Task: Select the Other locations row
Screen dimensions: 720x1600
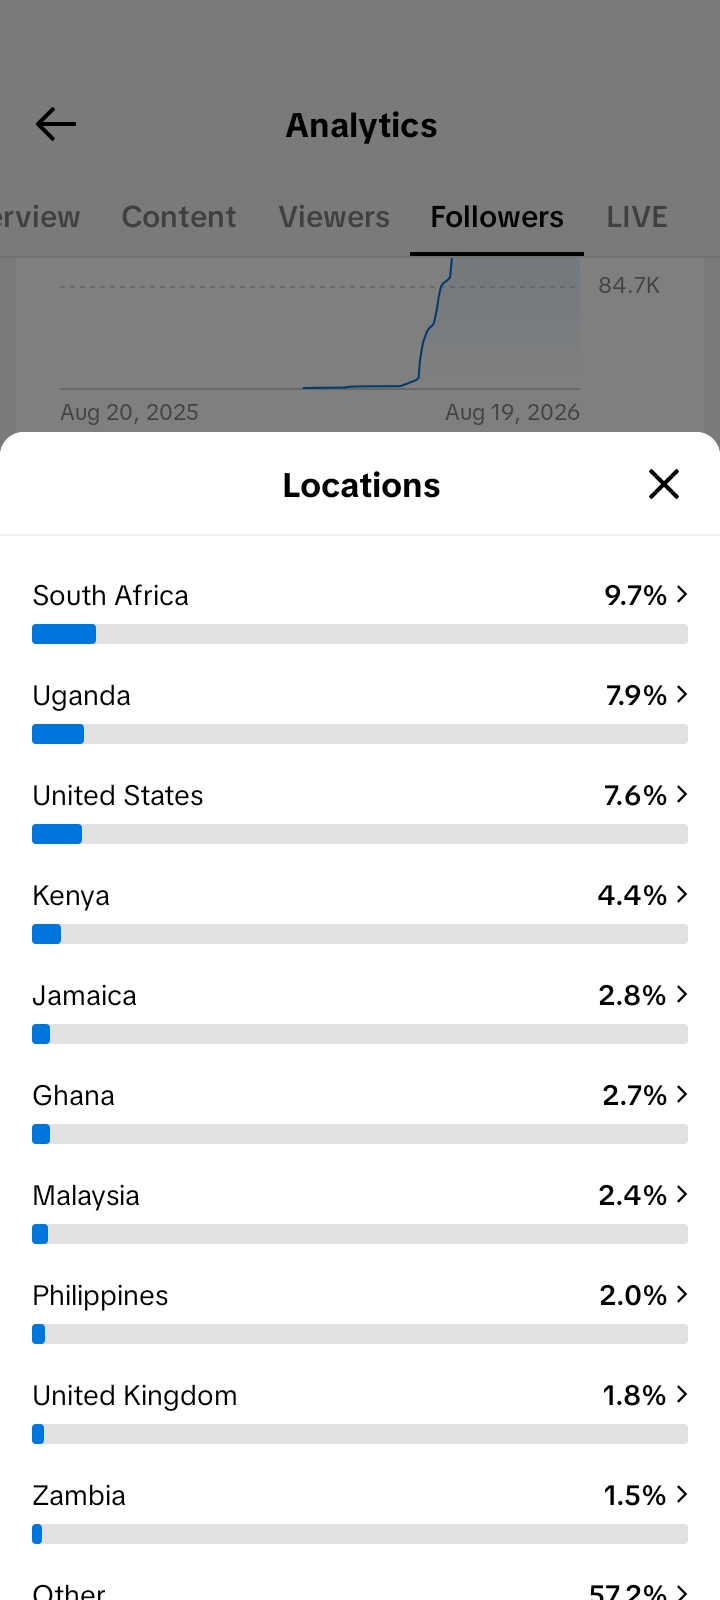Action: click(360, 1590)
